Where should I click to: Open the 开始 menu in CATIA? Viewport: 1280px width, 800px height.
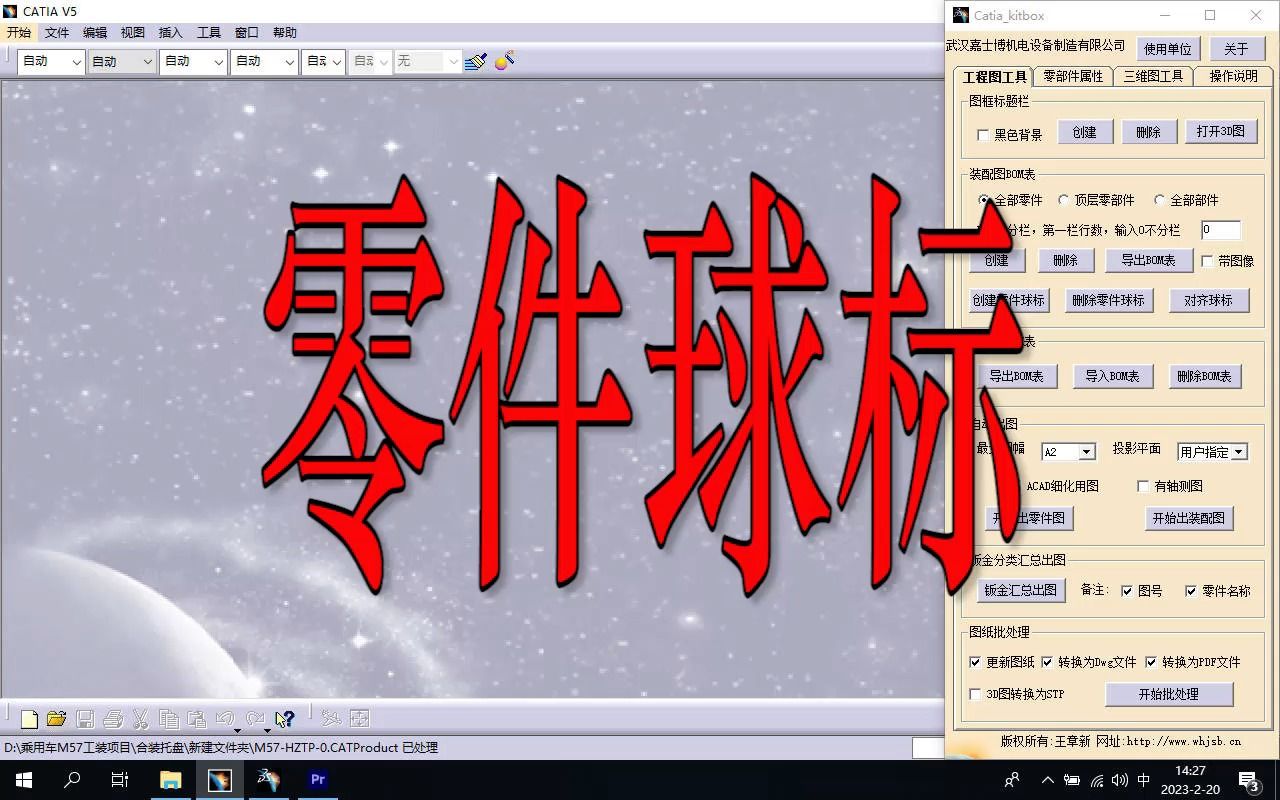[19, 33]
